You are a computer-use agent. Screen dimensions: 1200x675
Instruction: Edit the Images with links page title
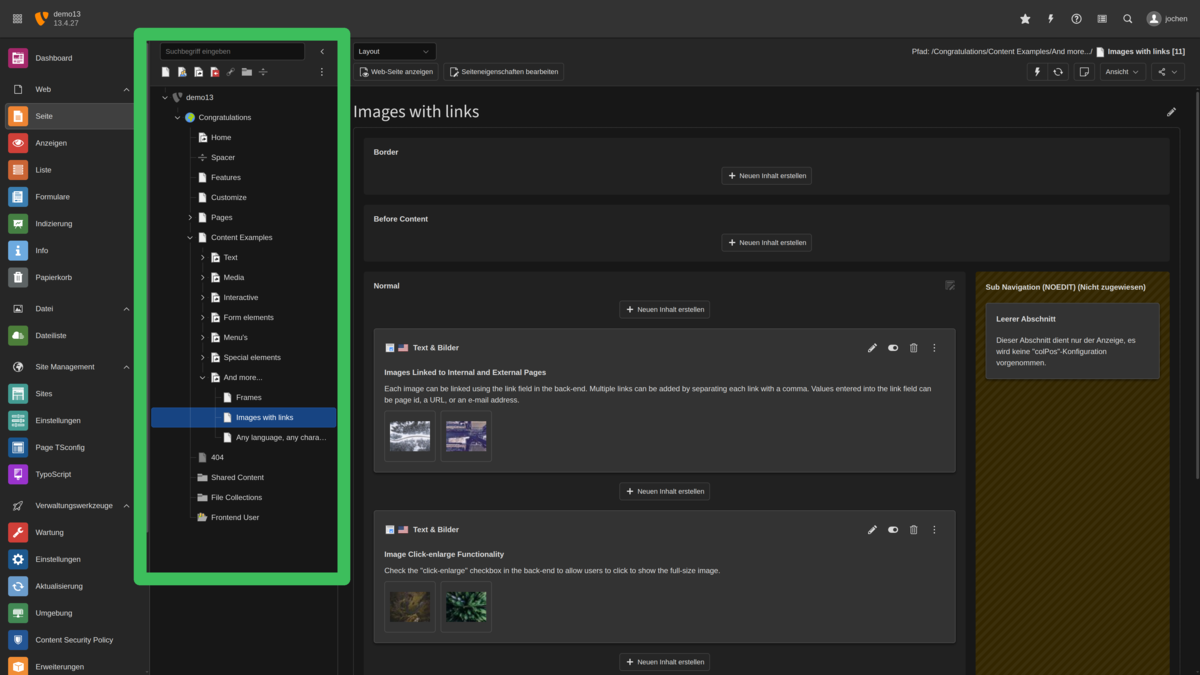1171,112
